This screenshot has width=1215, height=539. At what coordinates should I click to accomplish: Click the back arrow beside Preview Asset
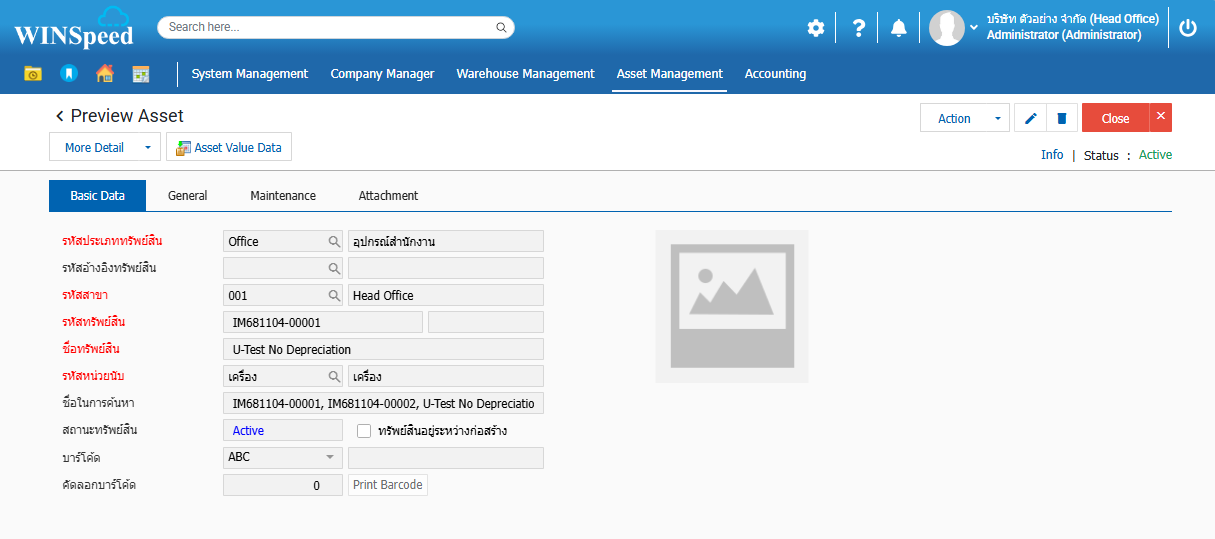pyautogui.click(x=60, y=116)
